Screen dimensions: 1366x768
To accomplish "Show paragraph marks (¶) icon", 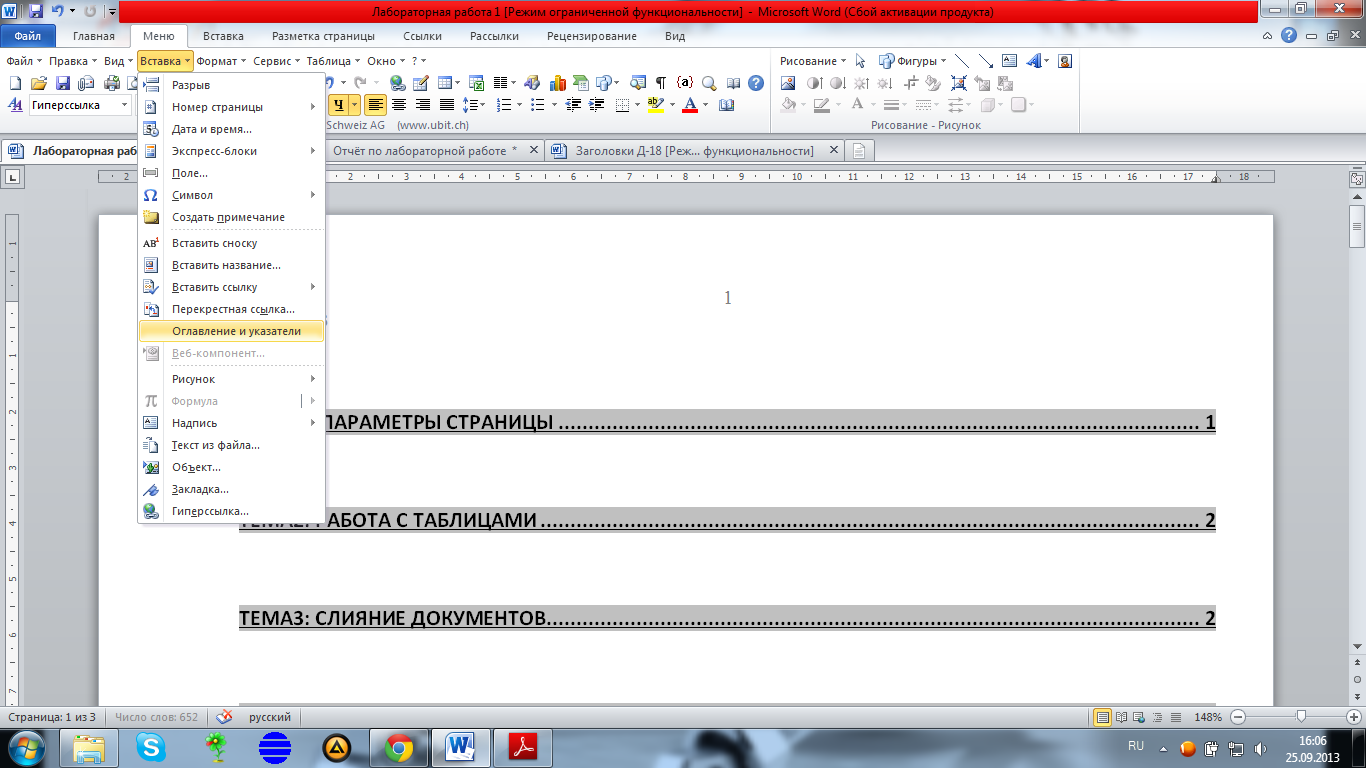I will (x=661, y=83).
